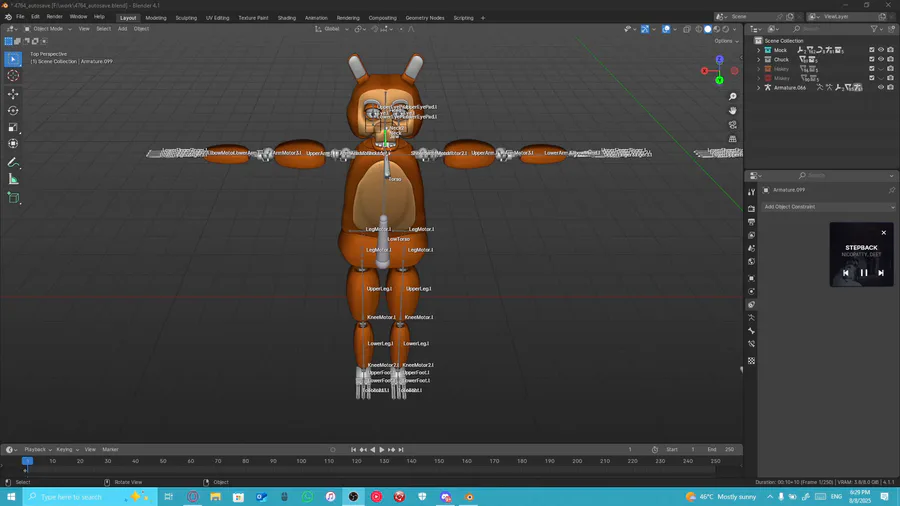The image size is (900, 506).
Task: Uncheck Chuck collection exclude checkbox
Action: pyautogui.click(x=872, y=60)
